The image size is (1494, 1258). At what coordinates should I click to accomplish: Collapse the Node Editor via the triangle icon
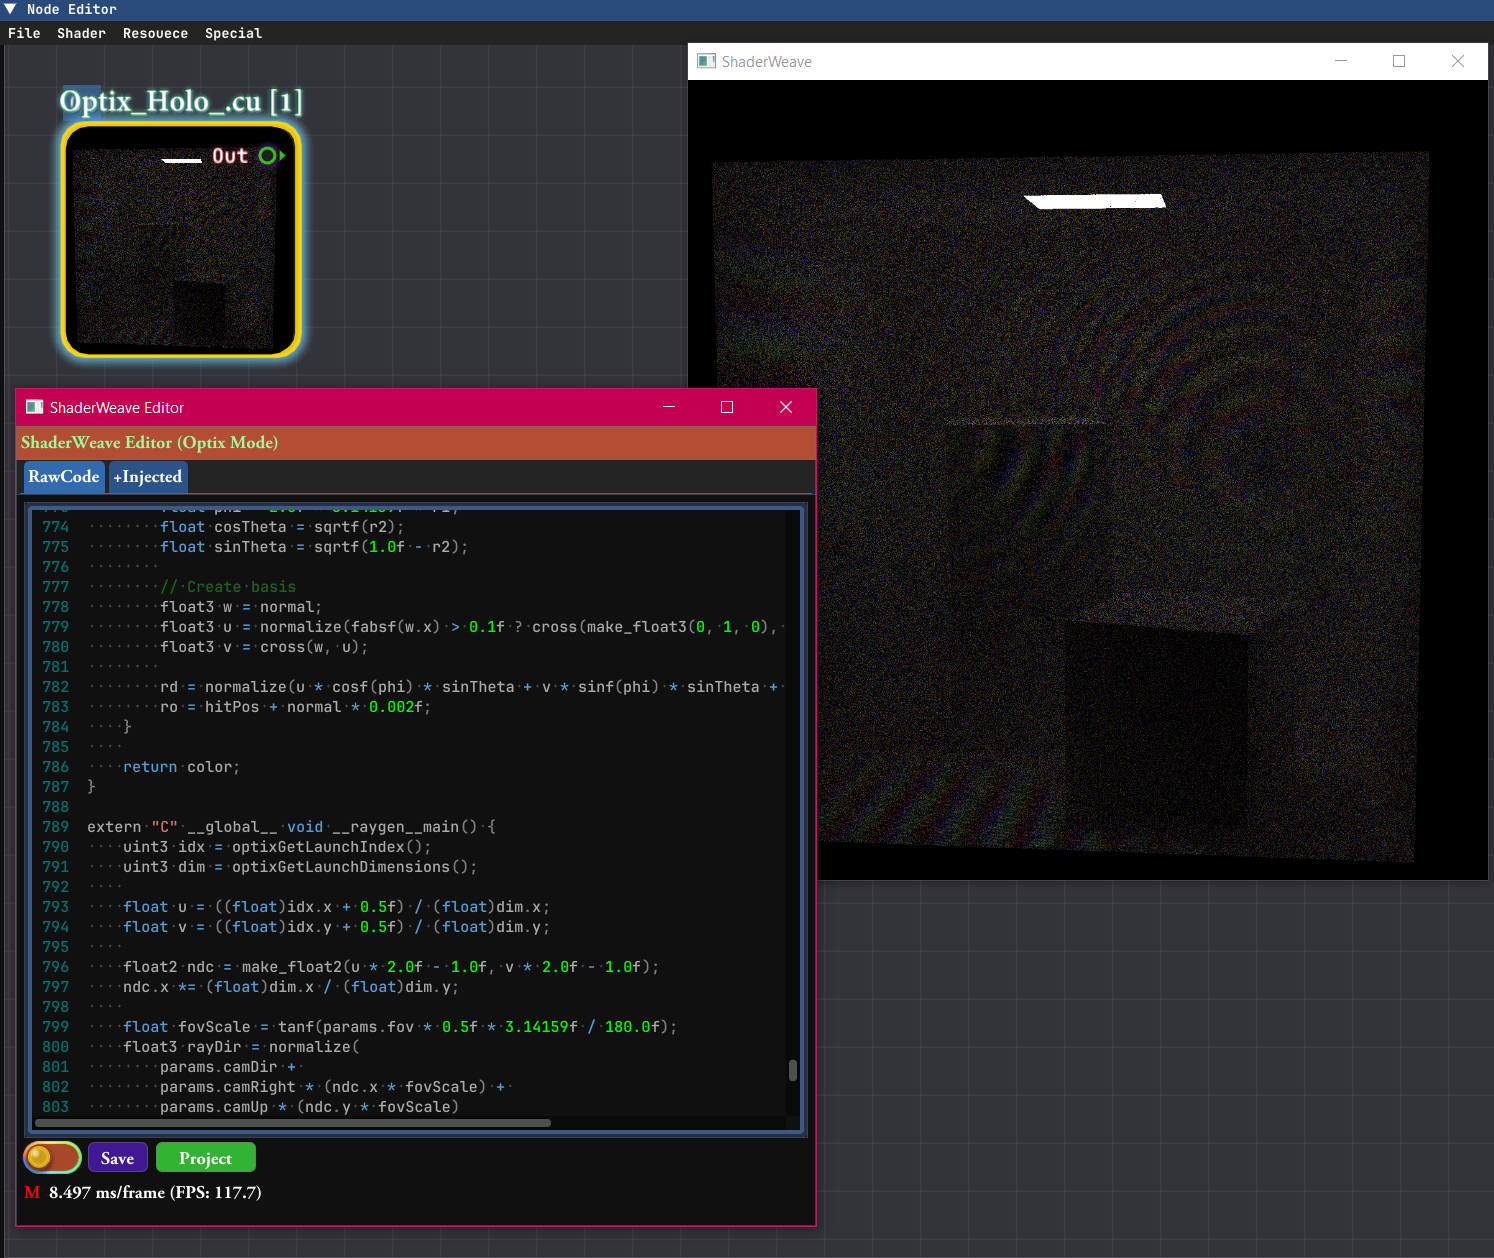pos(10,9)
